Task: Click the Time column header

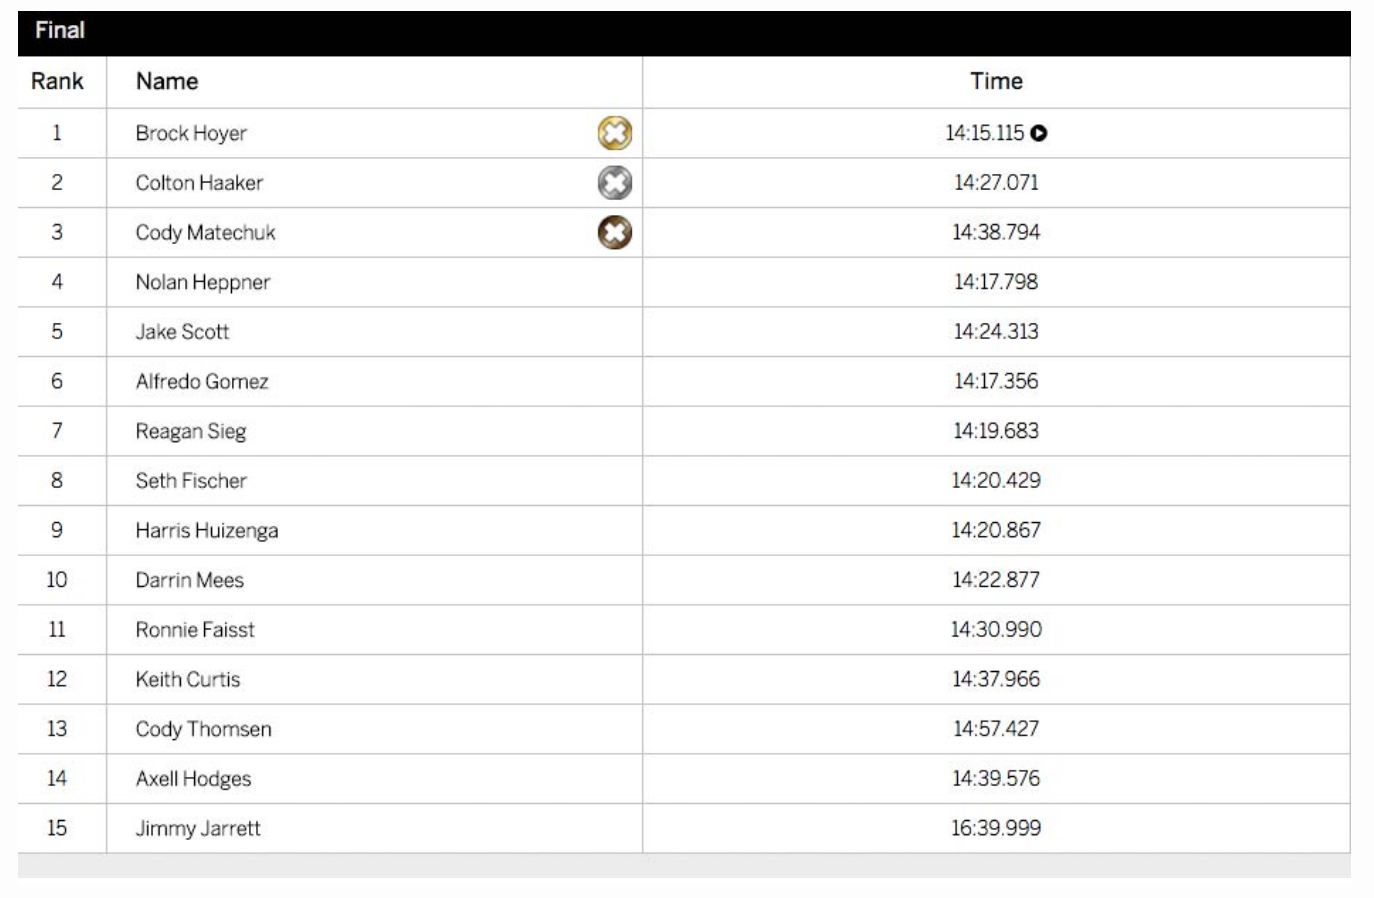Action: click(x=996, y=82)
